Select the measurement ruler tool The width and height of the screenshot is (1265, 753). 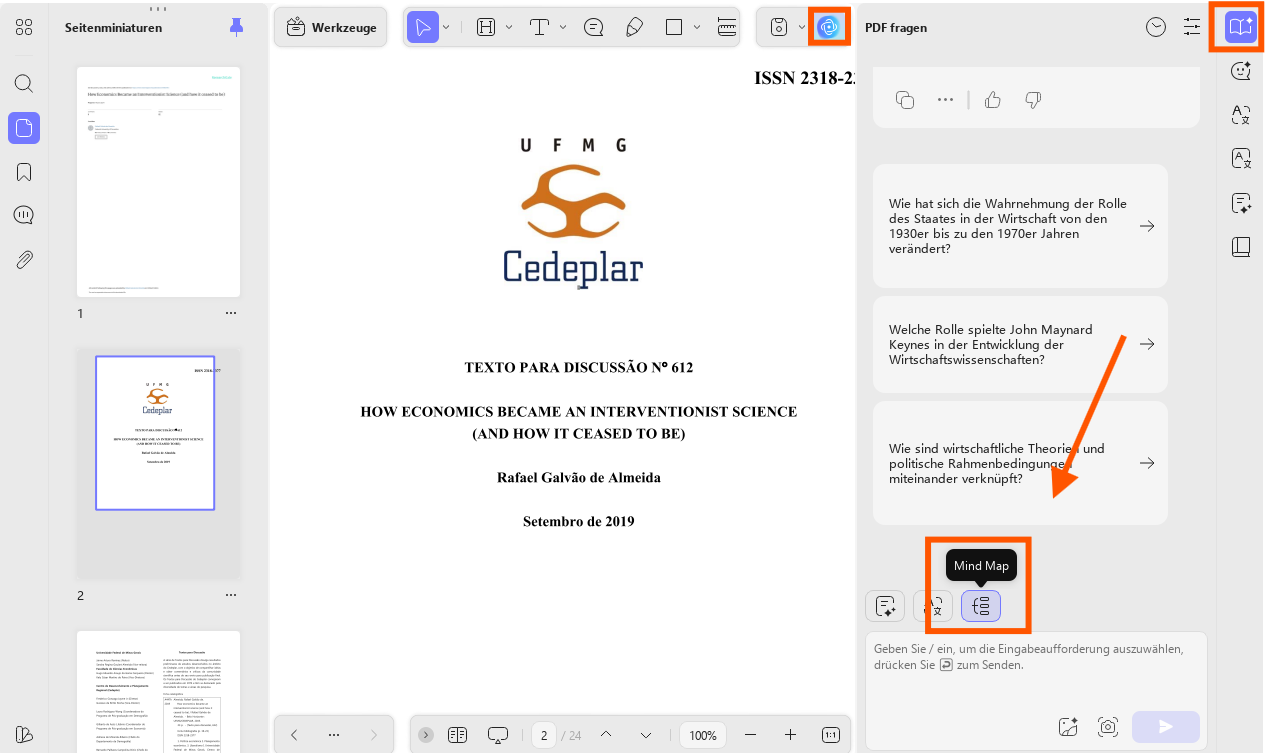tap(727, 27)
